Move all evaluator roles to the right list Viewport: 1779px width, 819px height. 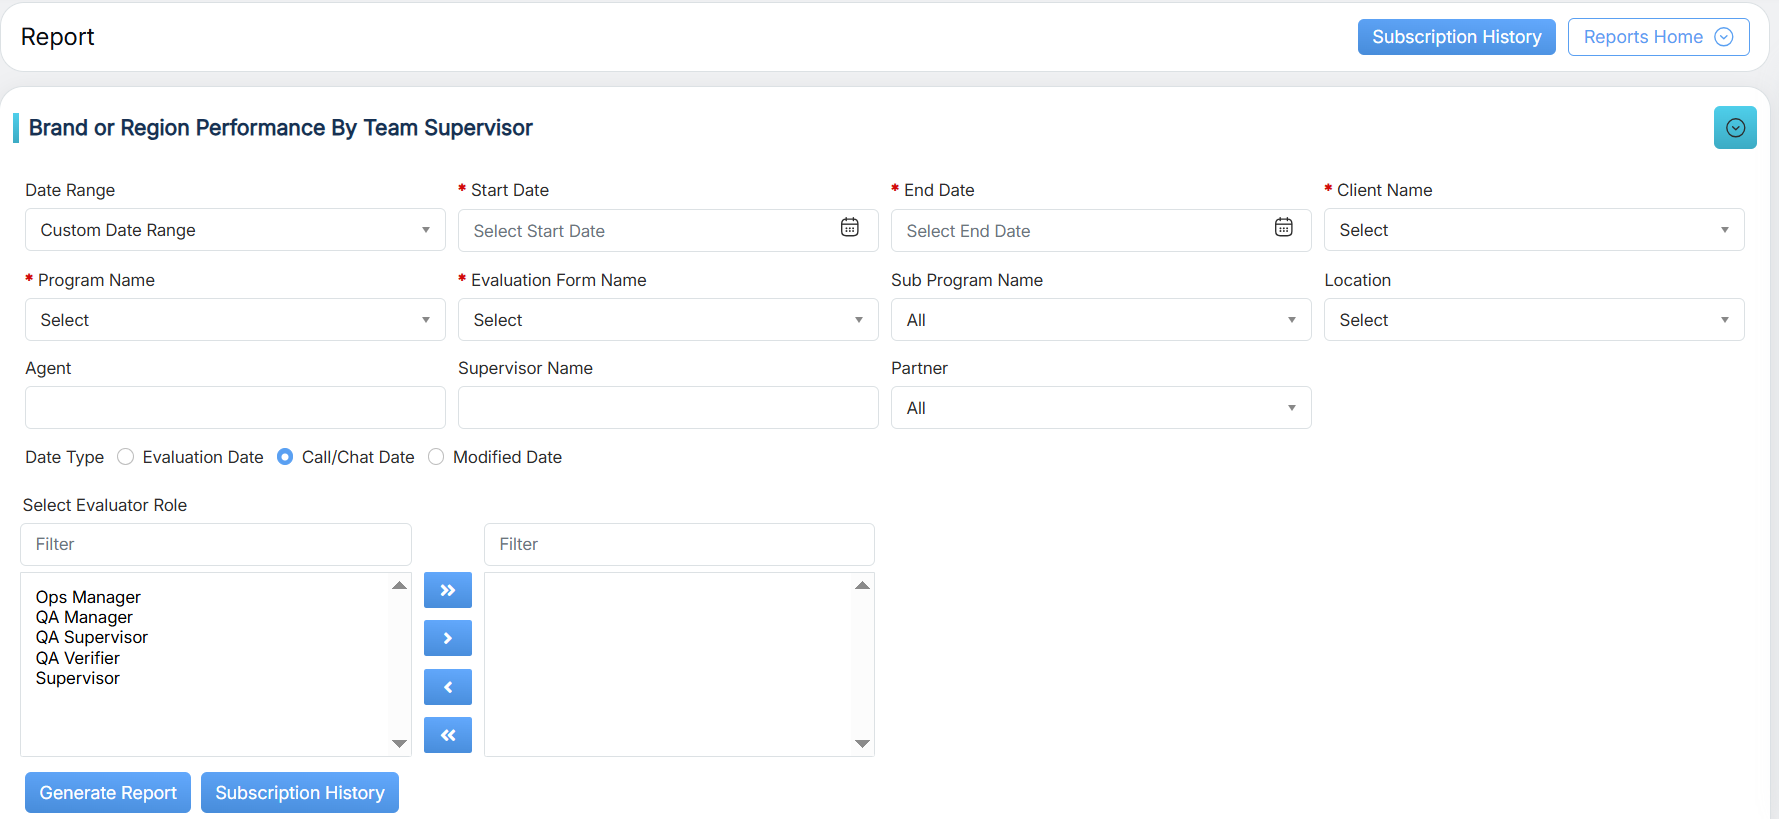pos(448,590)
